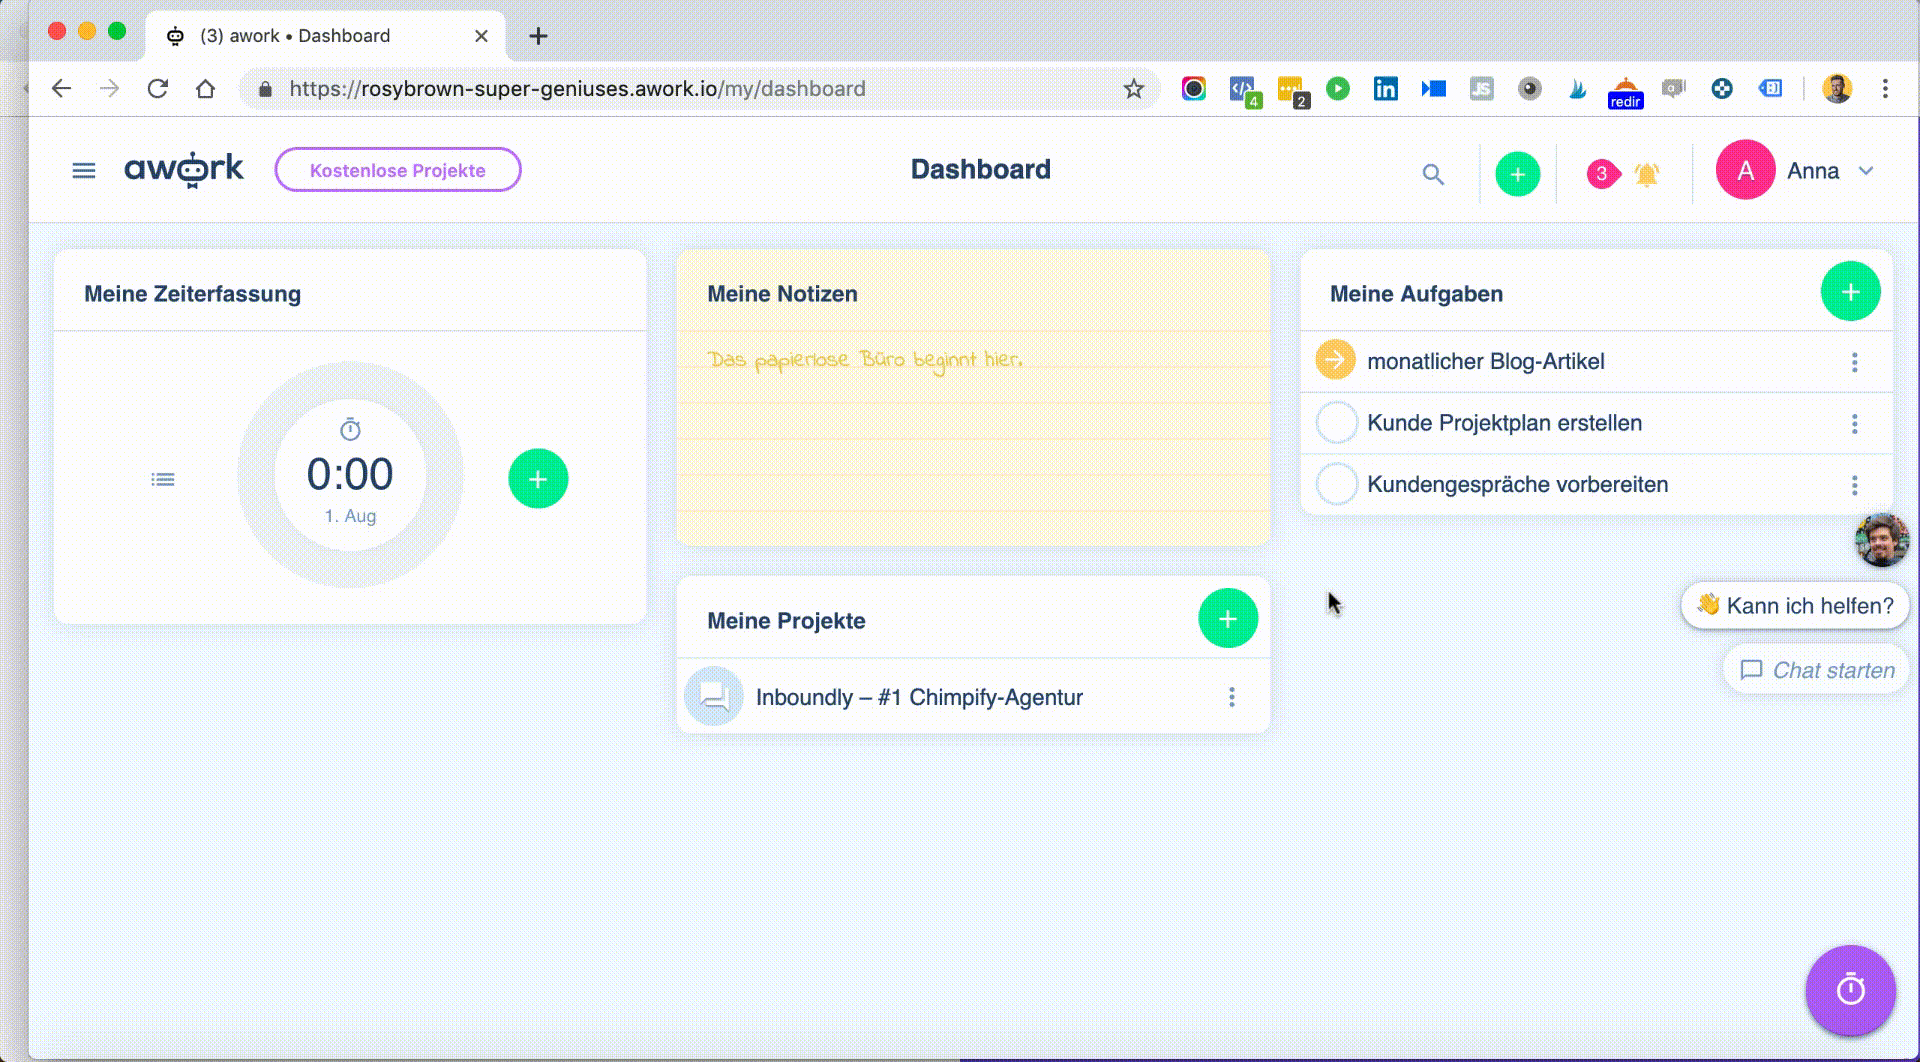This screenshot has width=1920, height=1062.
Task: Open options menu for monatlicher Blog-Artikel
Action: click(x=1854, y=362)
